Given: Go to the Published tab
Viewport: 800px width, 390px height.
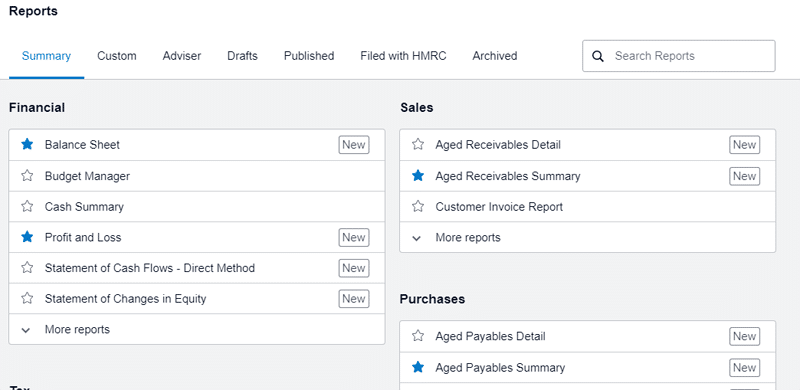Looking at the screenshot, I should (x=309, y=56).
